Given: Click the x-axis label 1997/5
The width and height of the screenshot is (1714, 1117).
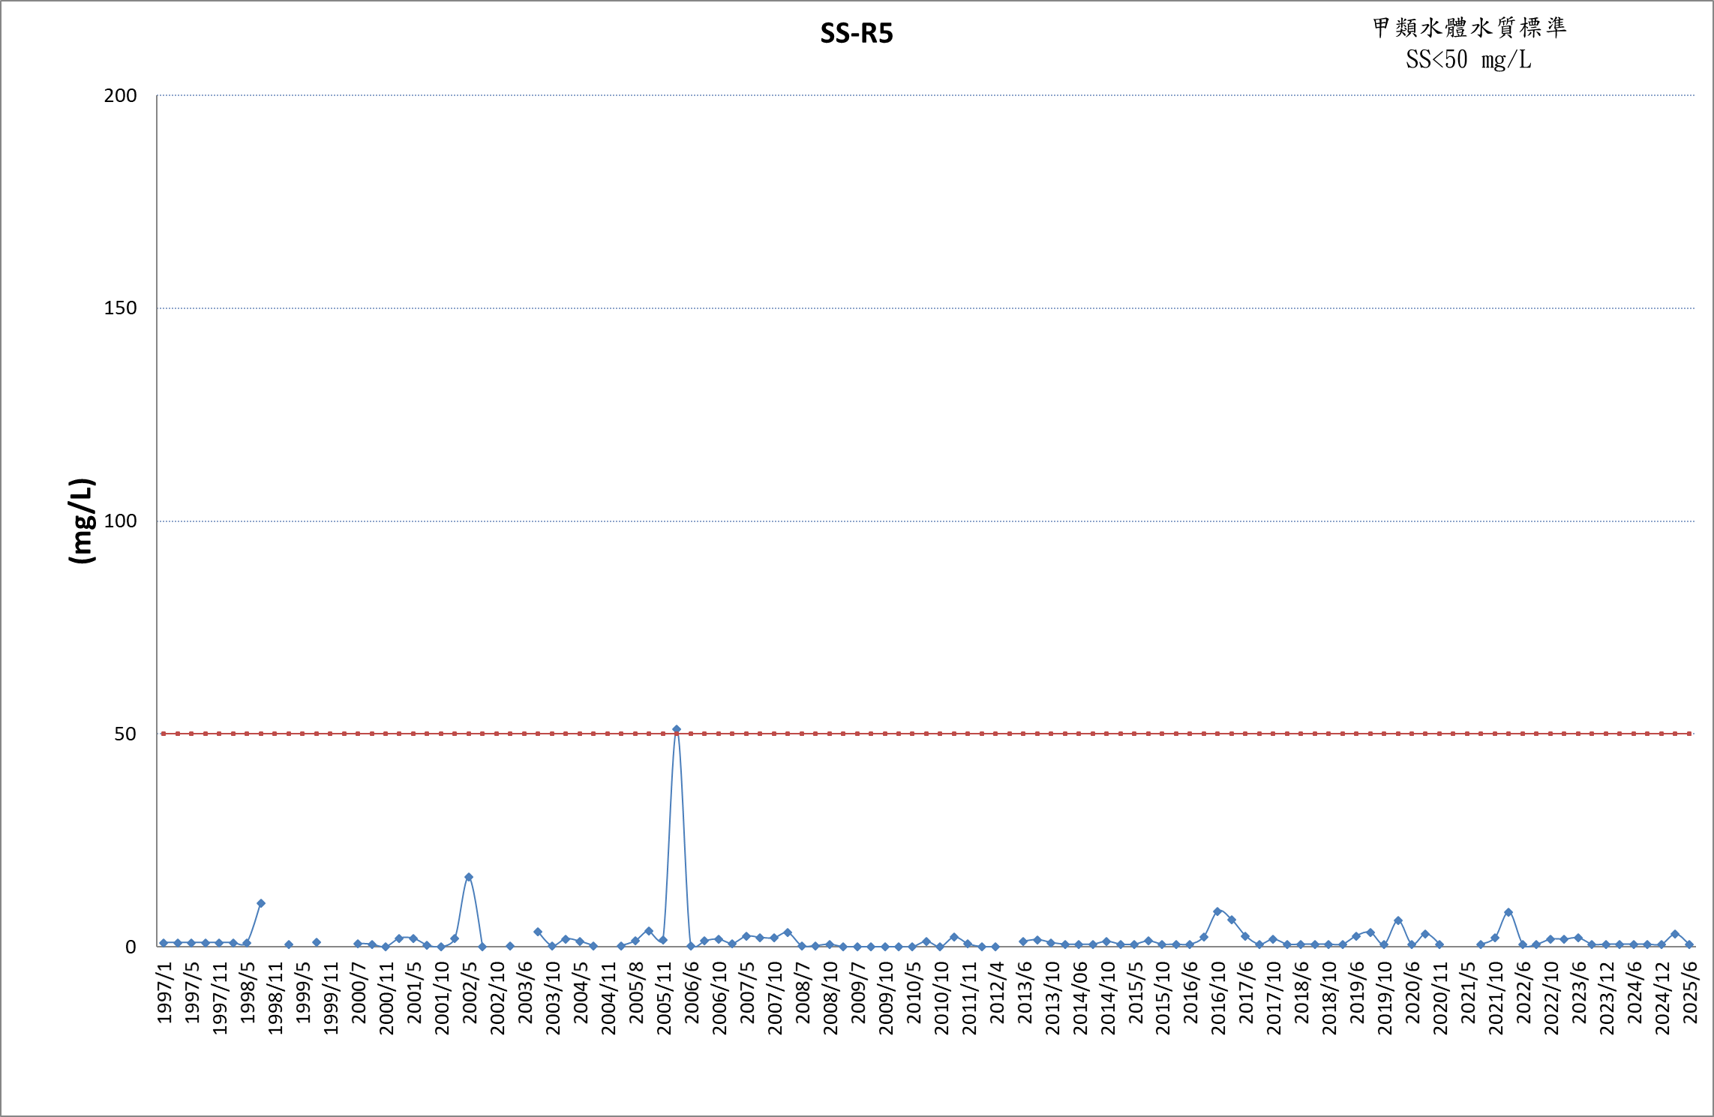Looking at the screenshot, I should 193,993.
